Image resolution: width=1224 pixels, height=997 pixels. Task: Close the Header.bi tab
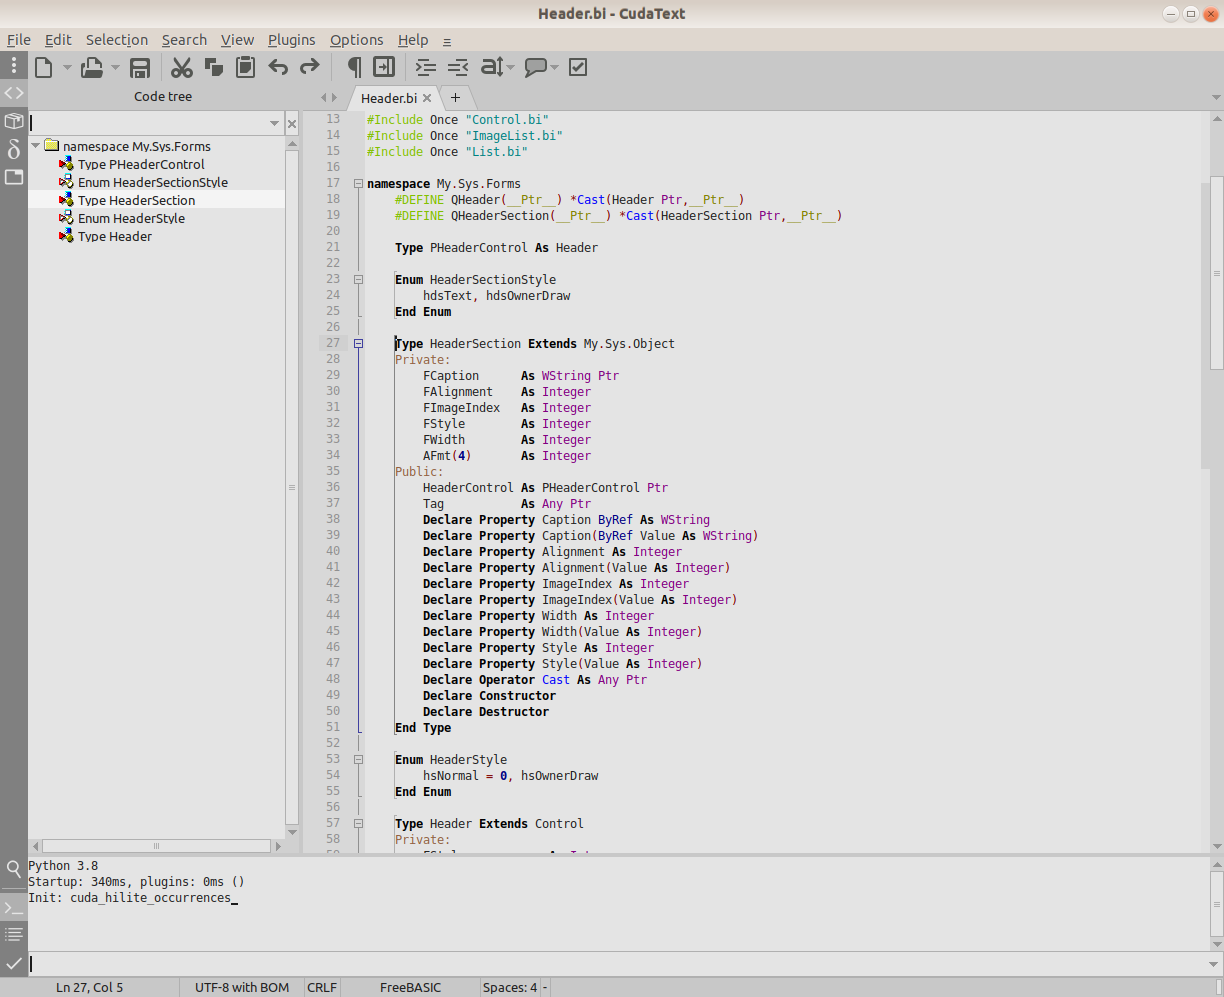427,98
